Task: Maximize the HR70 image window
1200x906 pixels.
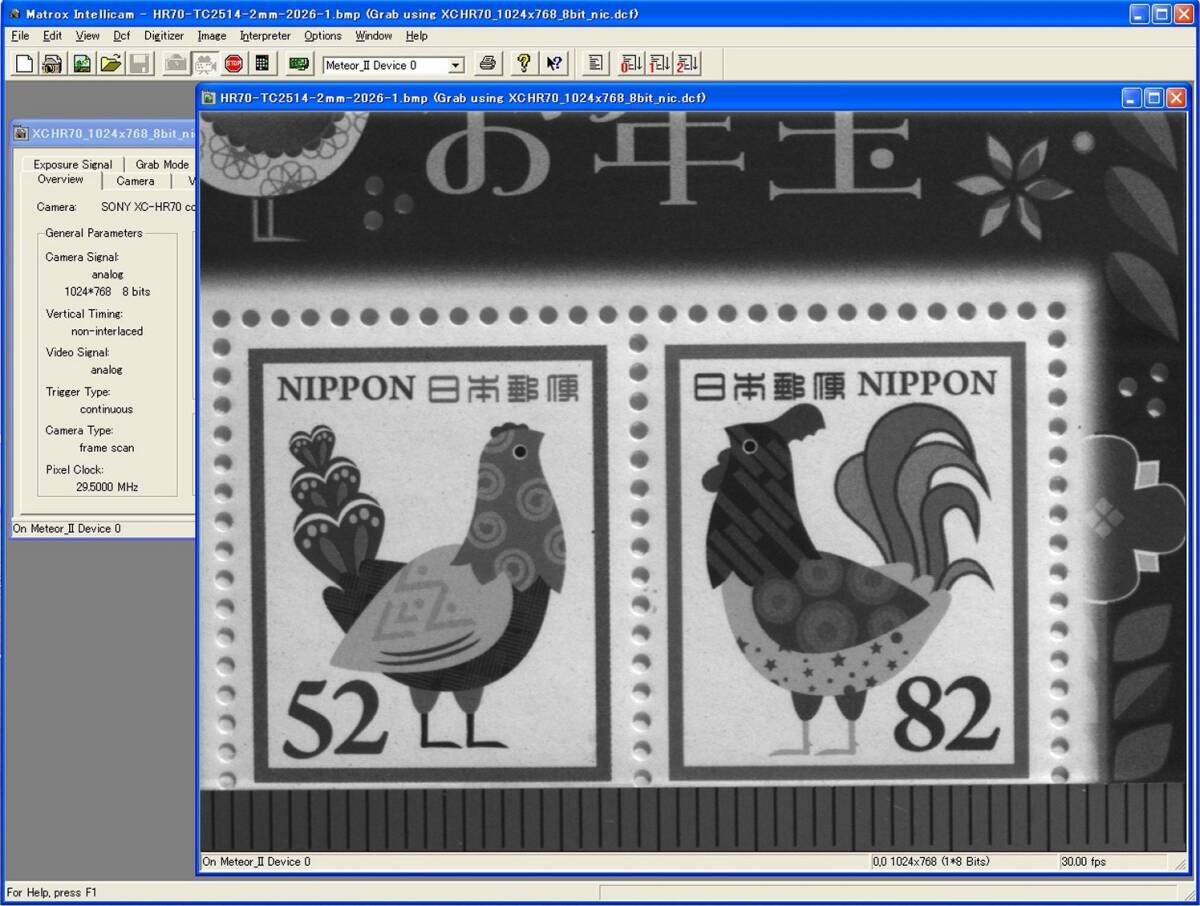Action: click(1153, 98)
